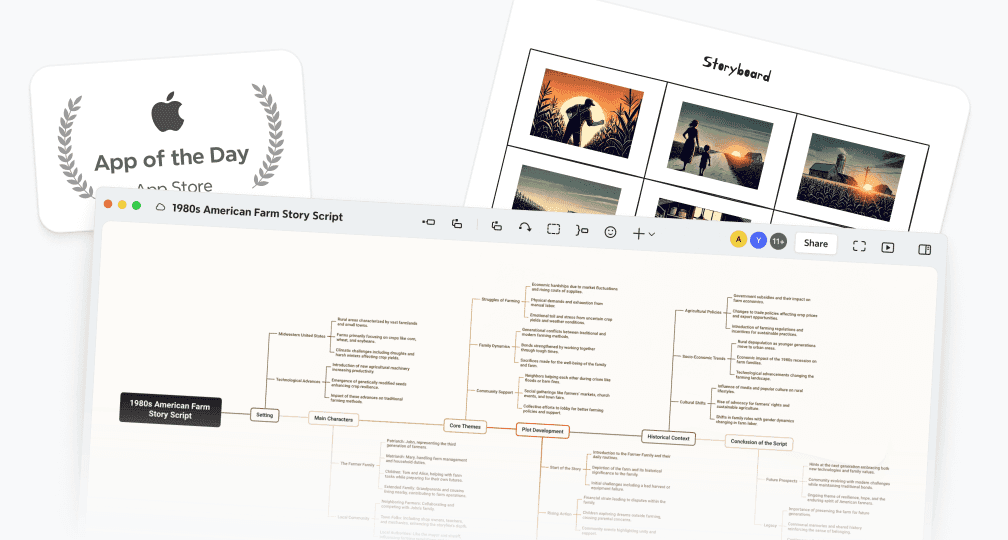
Task: Select the Core Themes topic node
Action: tap(465, 426)
